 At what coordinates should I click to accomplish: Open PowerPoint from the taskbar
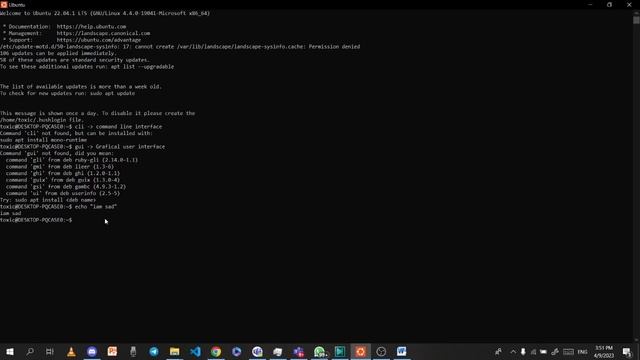(112, 351)
